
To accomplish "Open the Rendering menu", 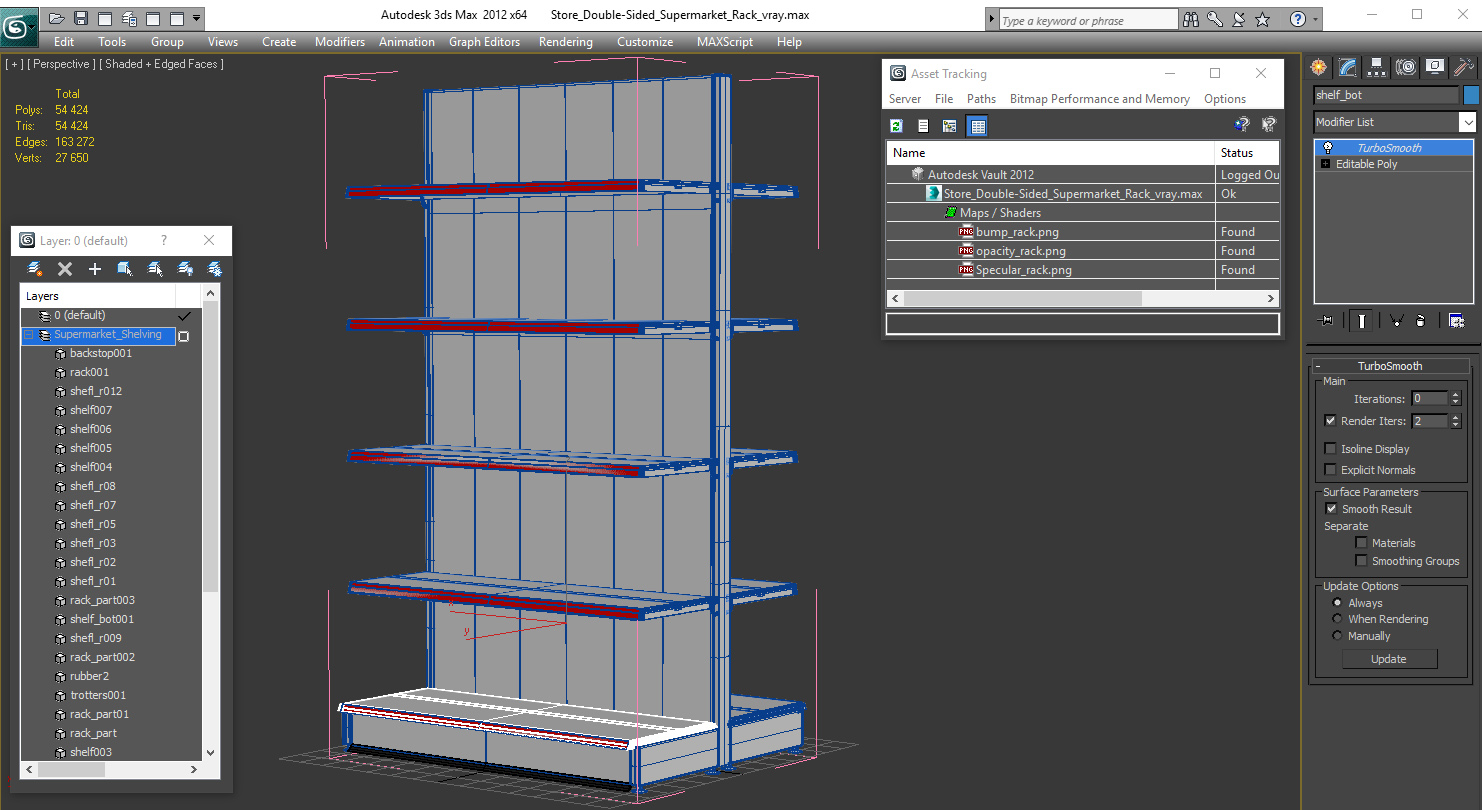I will (x=566, y=42).
